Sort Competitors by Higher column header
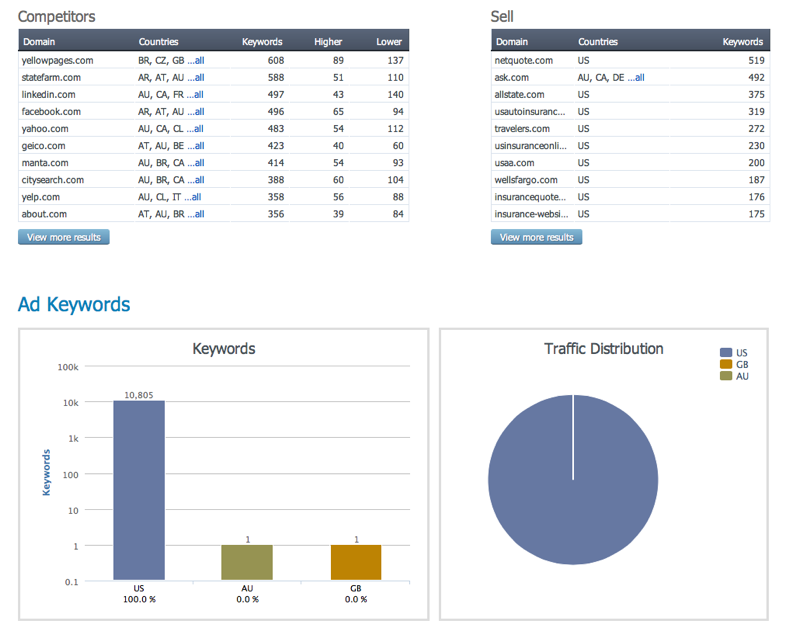The image size is (800, 635). [x=328, y=42]
